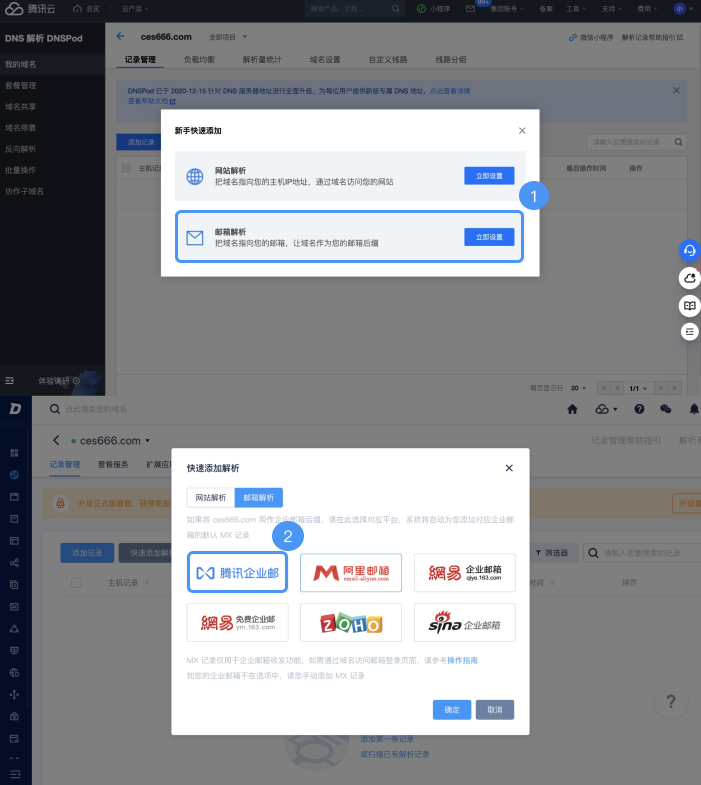Open rows-per-page dropdown showing 20
Viewport: 701px width, 785px height.
click(578, 388)
